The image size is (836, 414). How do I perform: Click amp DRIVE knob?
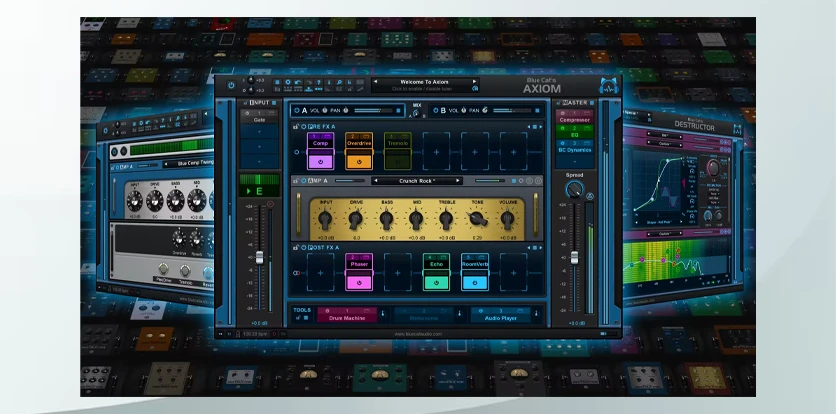356,220
